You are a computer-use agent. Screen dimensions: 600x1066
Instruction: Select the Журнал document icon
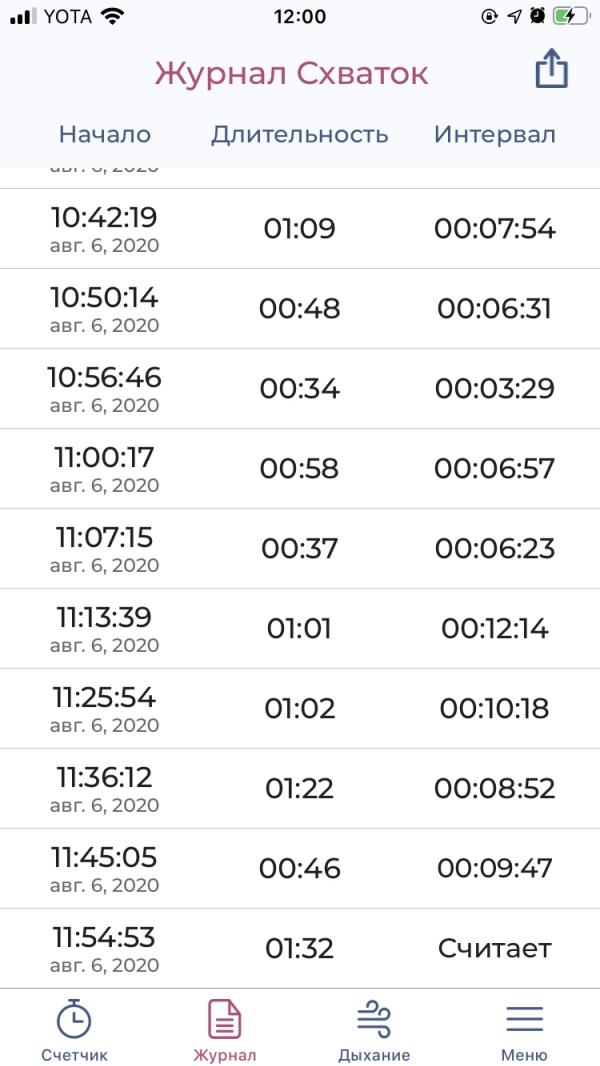[224, 1020]
